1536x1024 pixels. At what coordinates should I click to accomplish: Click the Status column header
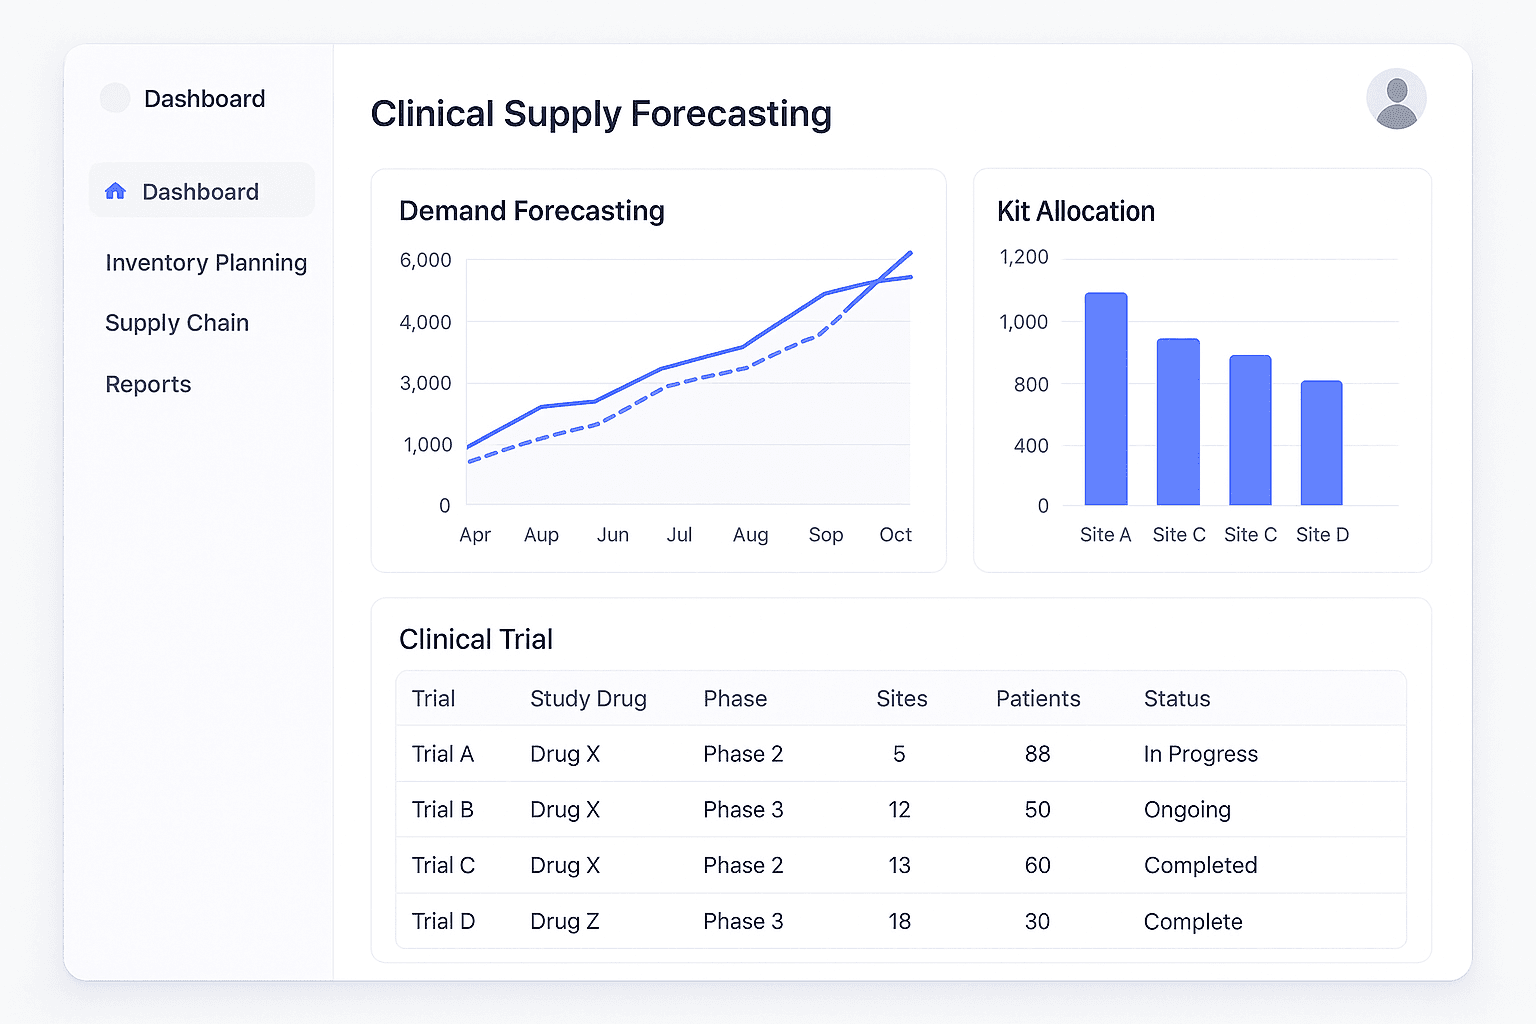pos(1177,698)
